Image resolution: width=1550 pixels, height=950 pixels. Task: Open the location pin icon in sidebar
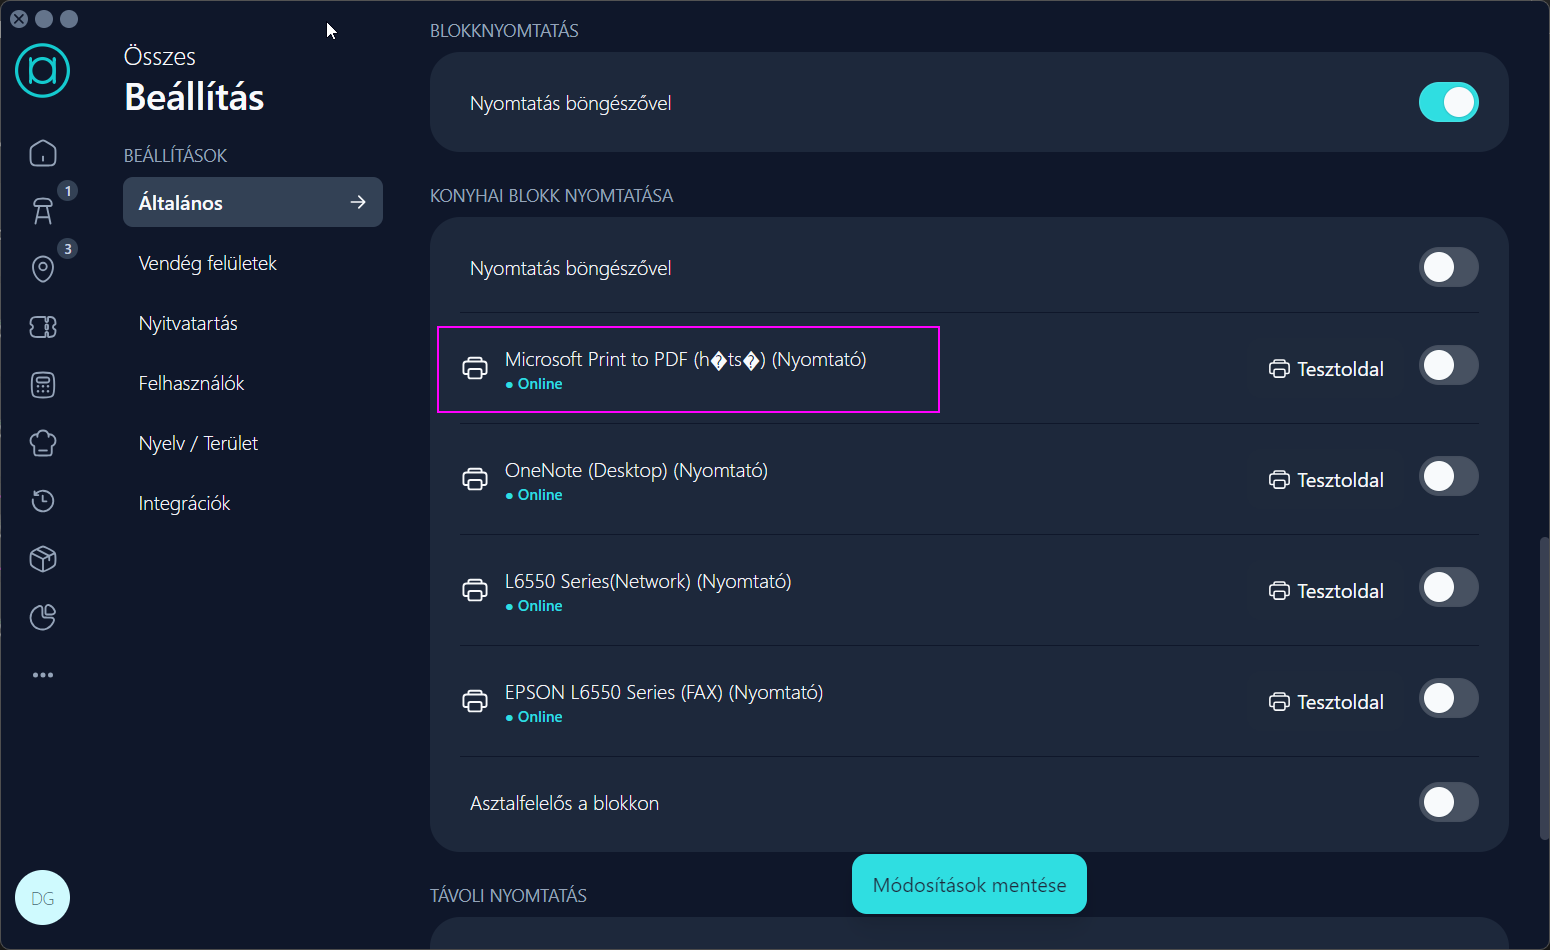[43, 269]
